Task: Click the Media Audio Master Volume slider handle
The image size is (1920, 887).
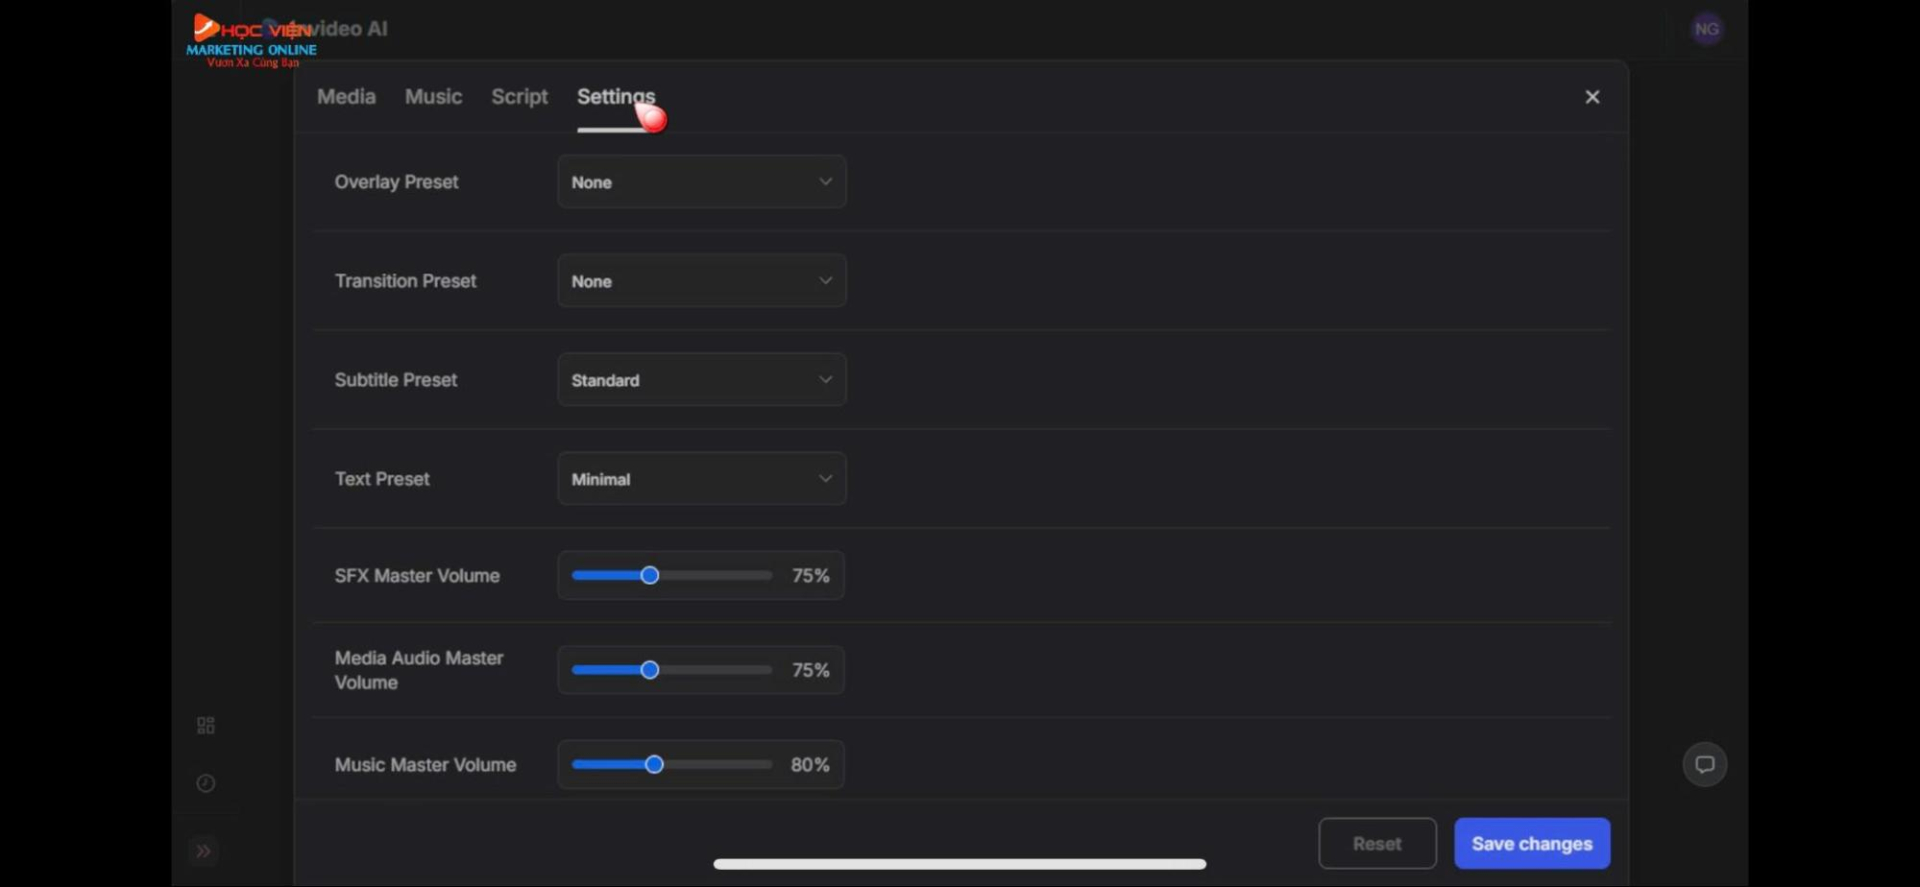Action: (x=650, y=670)
